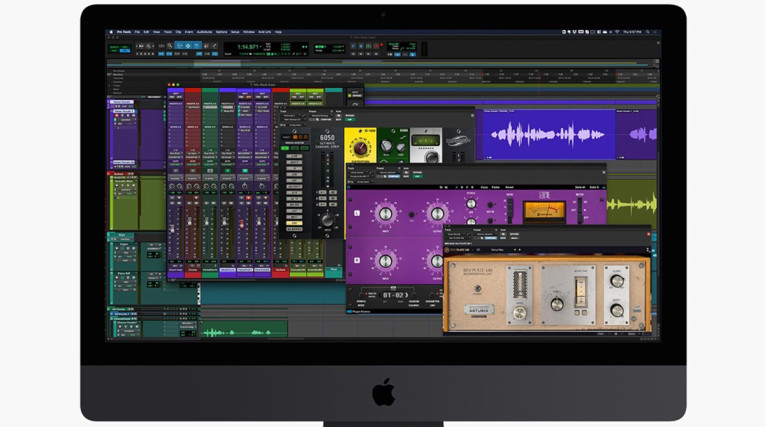Open Preset dropdown in purple compressor header
Image resolution: width=765 pixels, height=427 pixels.
point(388,172)
